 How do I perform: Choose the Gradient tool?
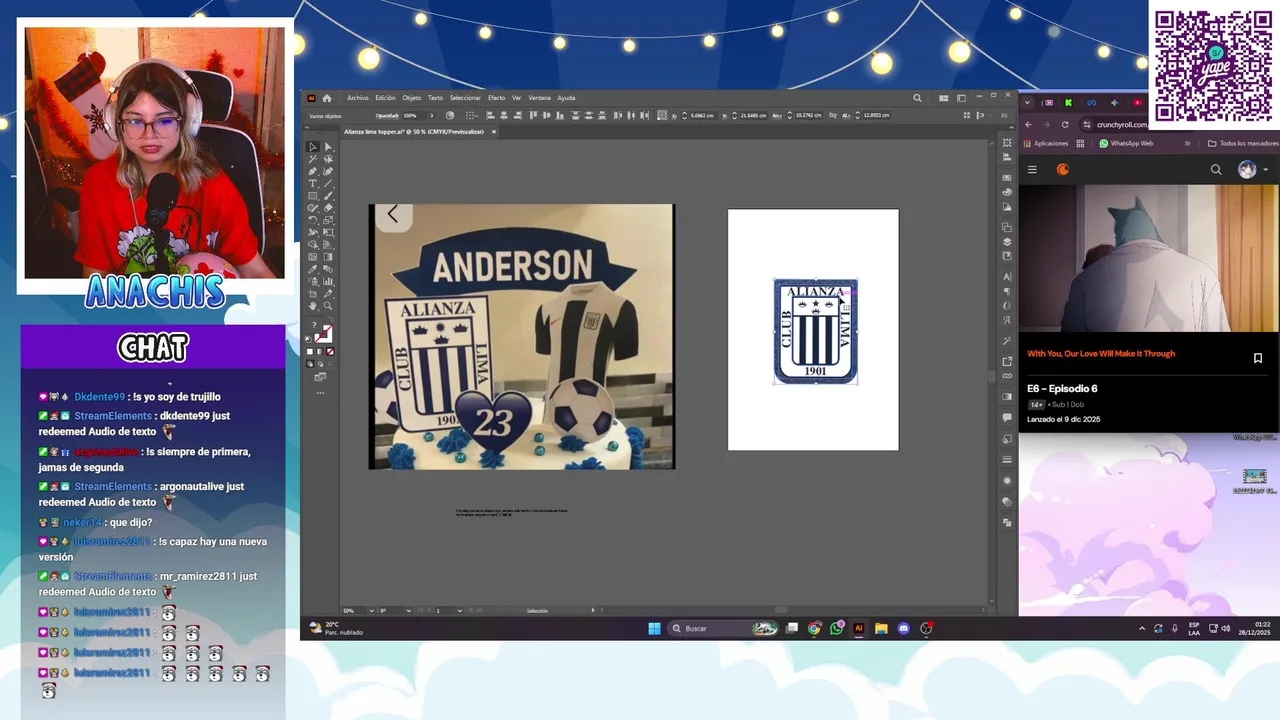click(328, 257)
